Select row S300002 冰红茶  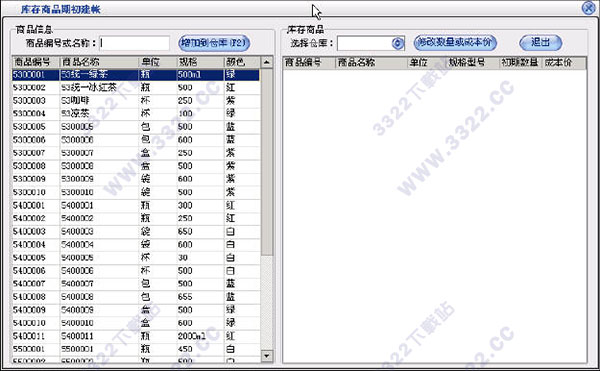(x=136, y=88)
